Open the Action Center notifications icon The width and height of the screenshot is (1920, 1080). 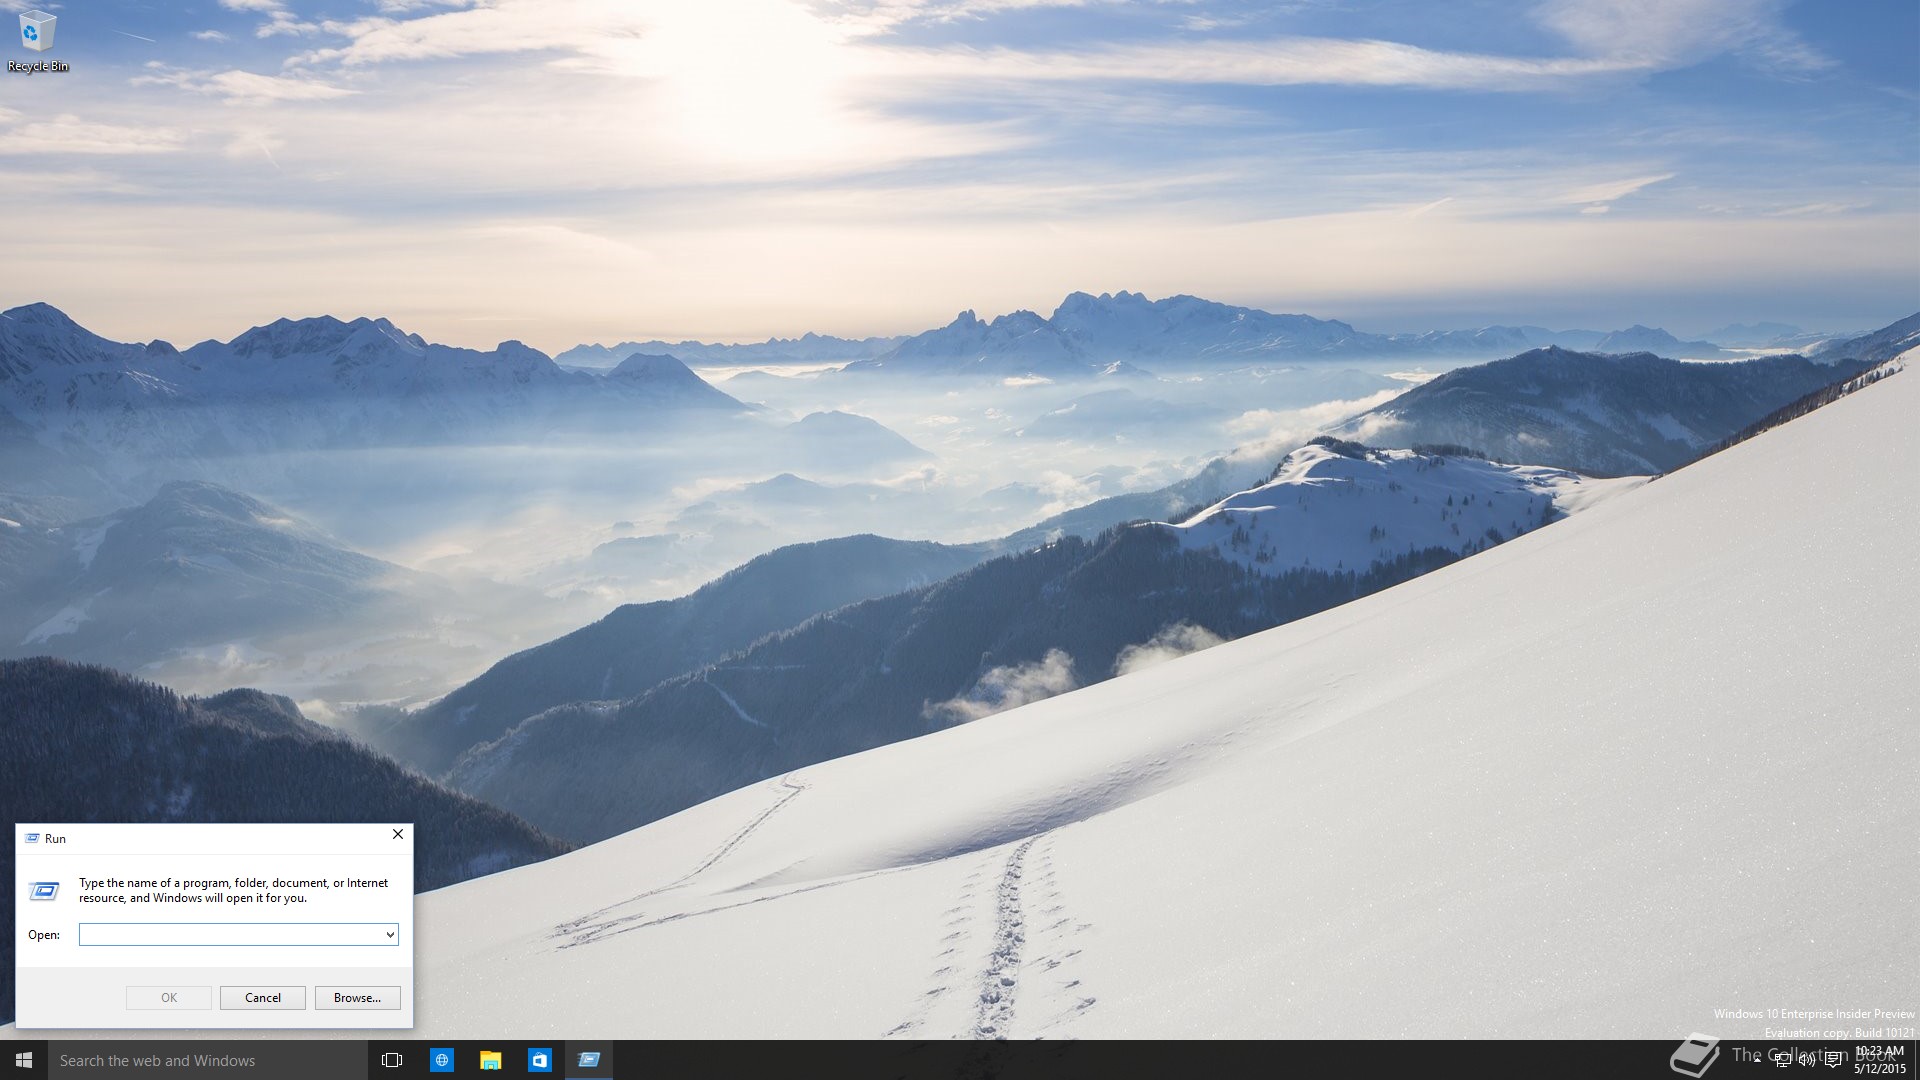pyautogui.click(x=1833, y=1060)
